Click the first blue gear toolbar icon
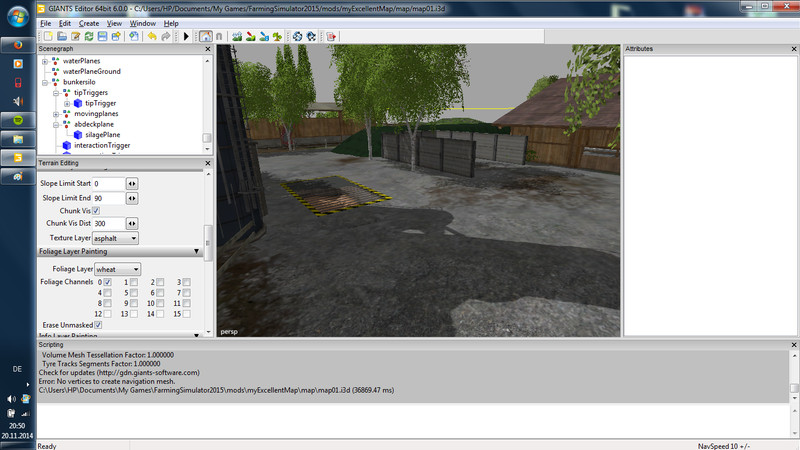 pyautogui.click(x=297, y=36)
